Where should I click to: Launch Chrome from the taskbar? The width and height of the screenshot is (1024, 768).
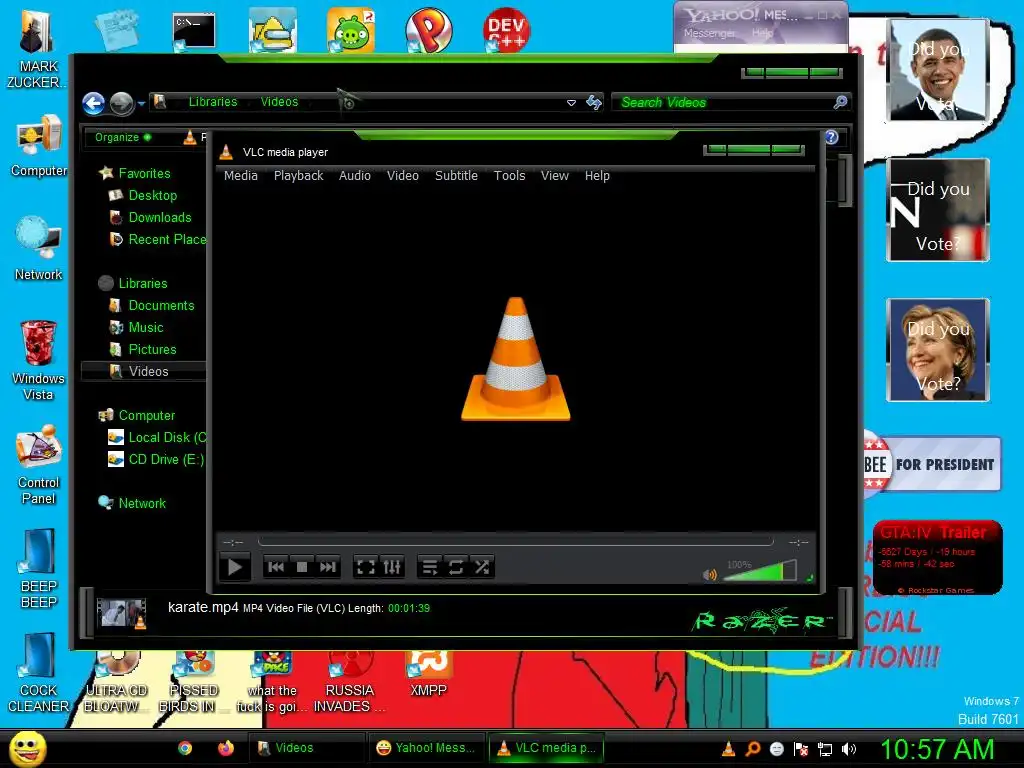(185, 748)
